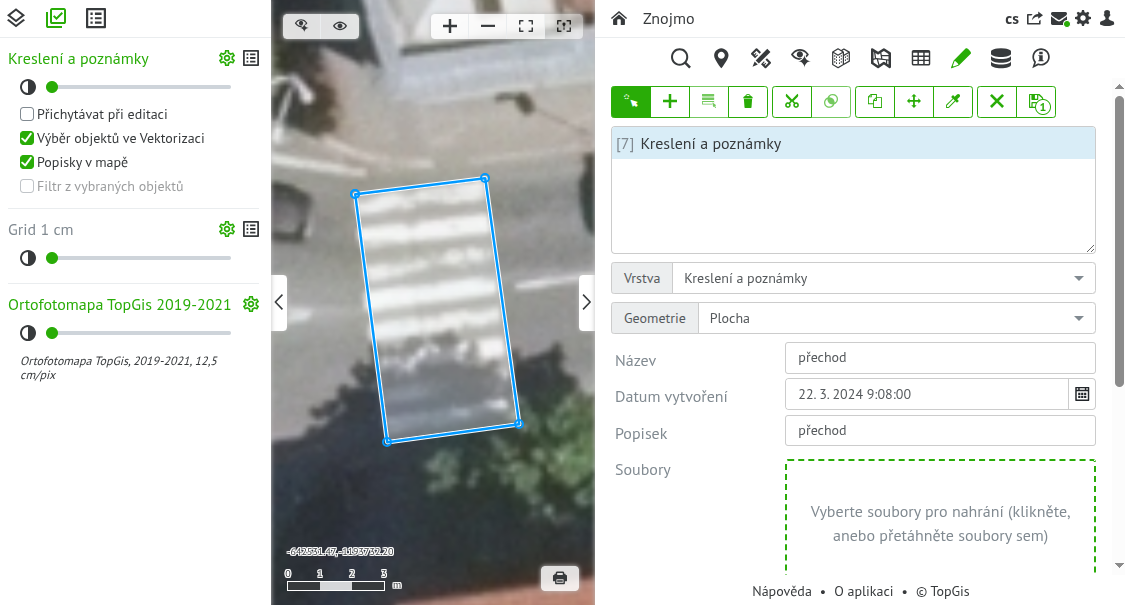Click contrast icon of Kreslení a poznámky layer

pyautogui.click(x=28, y=87)
